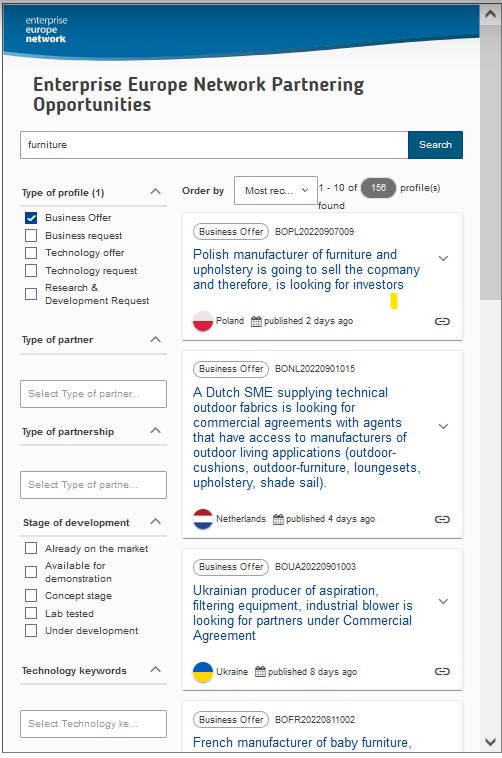Copy link icon for Polish manufacturer offer
This screenshot has width=502, height=758.
point(442,321)
